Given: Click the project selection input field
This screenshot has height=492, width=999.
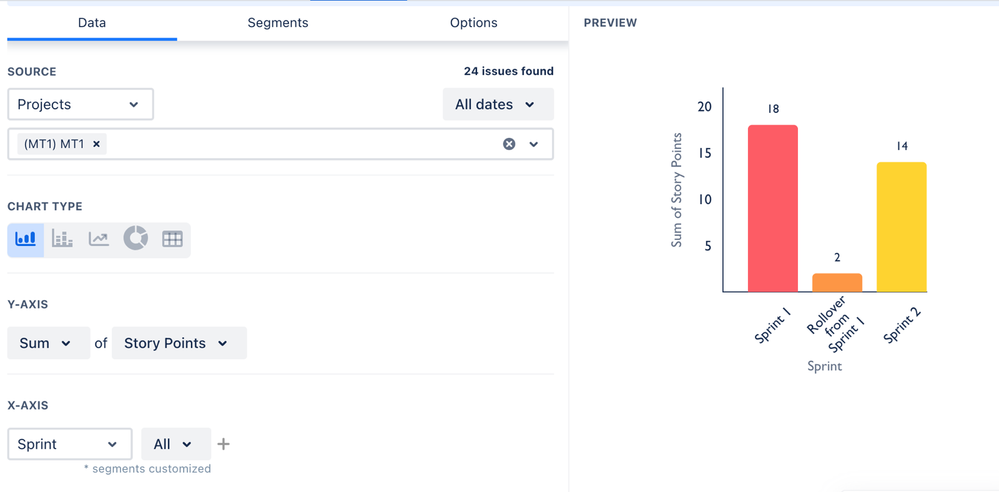Looking at the screenshot, I should [x=280, y=144].
